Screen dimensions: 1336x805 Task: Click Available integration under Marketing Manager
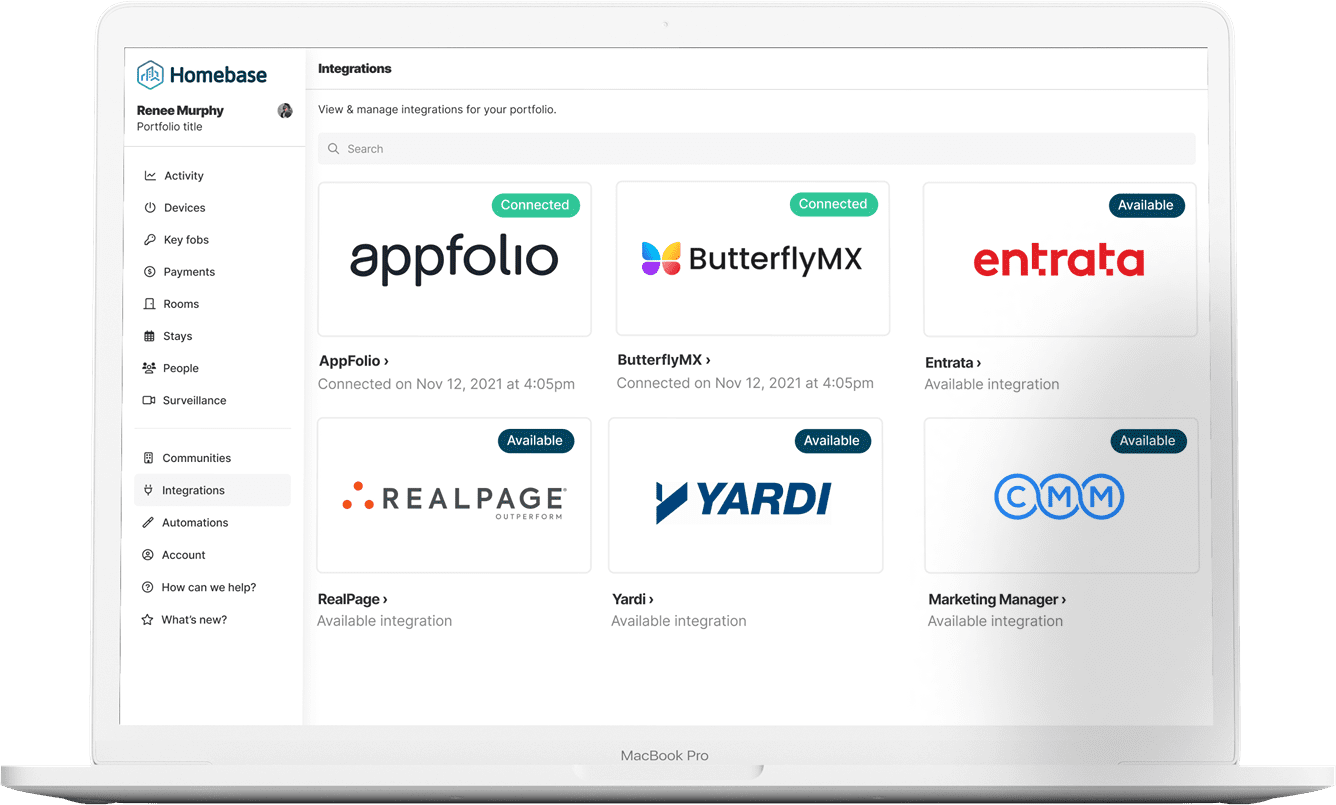click(x=996, y=621)
